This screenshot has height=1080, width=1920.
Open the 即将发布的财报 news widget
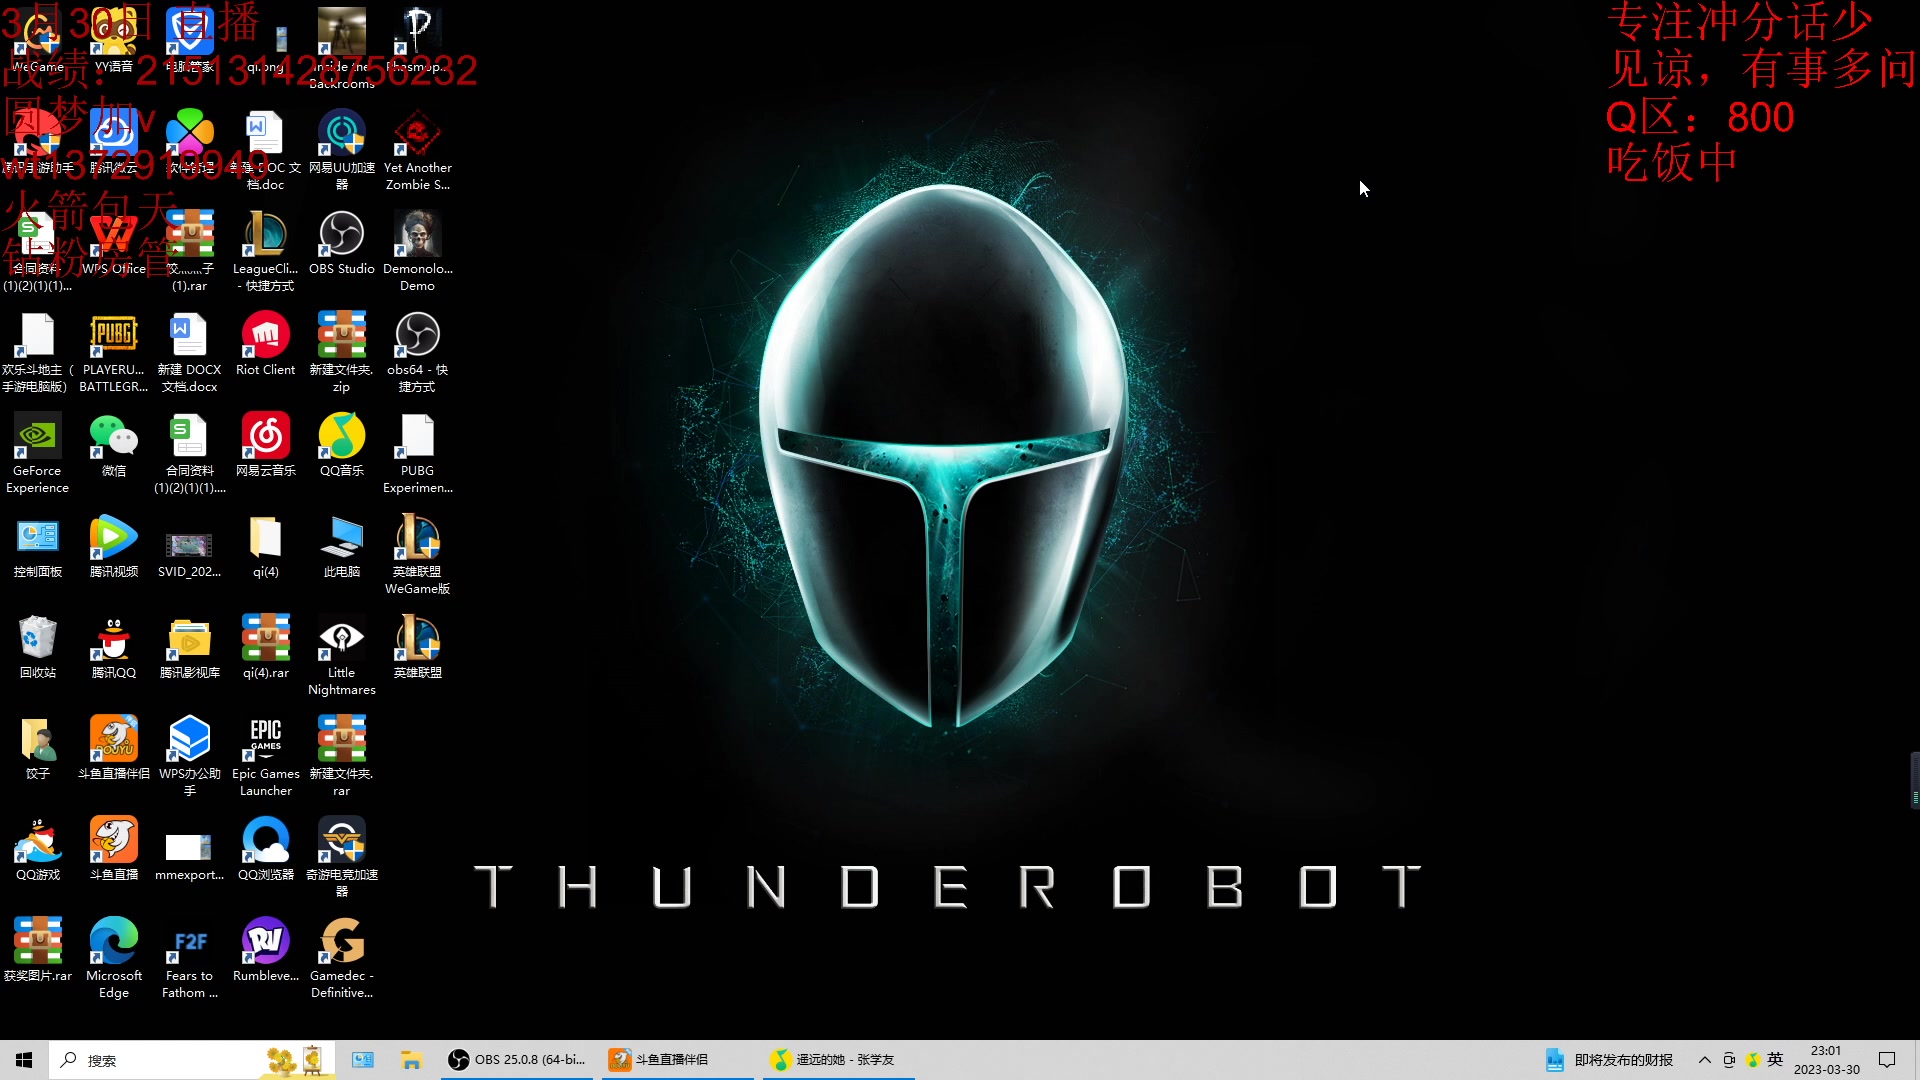1610,1060
